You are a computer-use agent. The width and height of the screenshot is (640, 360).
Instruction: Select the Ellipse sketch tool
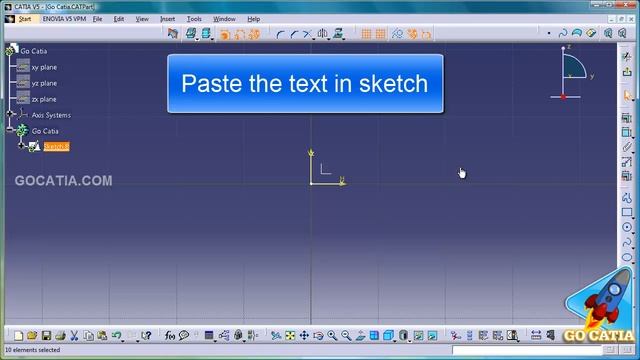tap(627, 257)
